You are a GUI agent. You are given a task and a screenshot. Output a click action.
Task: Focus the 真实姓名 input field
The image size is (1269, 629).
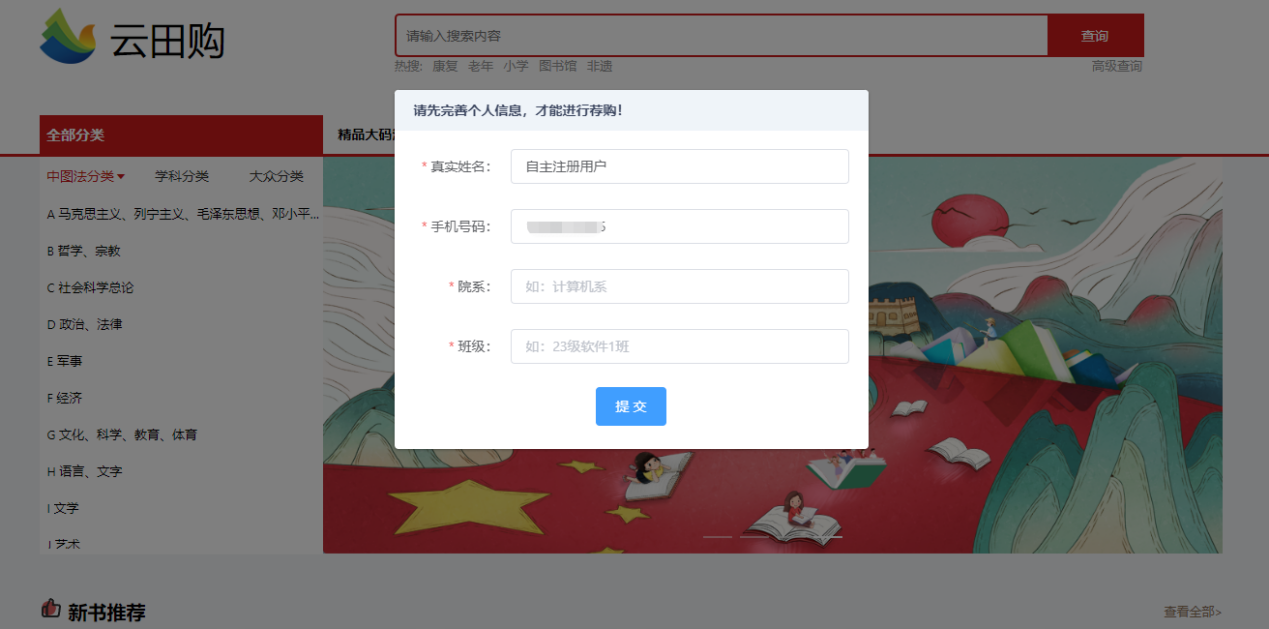click(x=680, y=166)
